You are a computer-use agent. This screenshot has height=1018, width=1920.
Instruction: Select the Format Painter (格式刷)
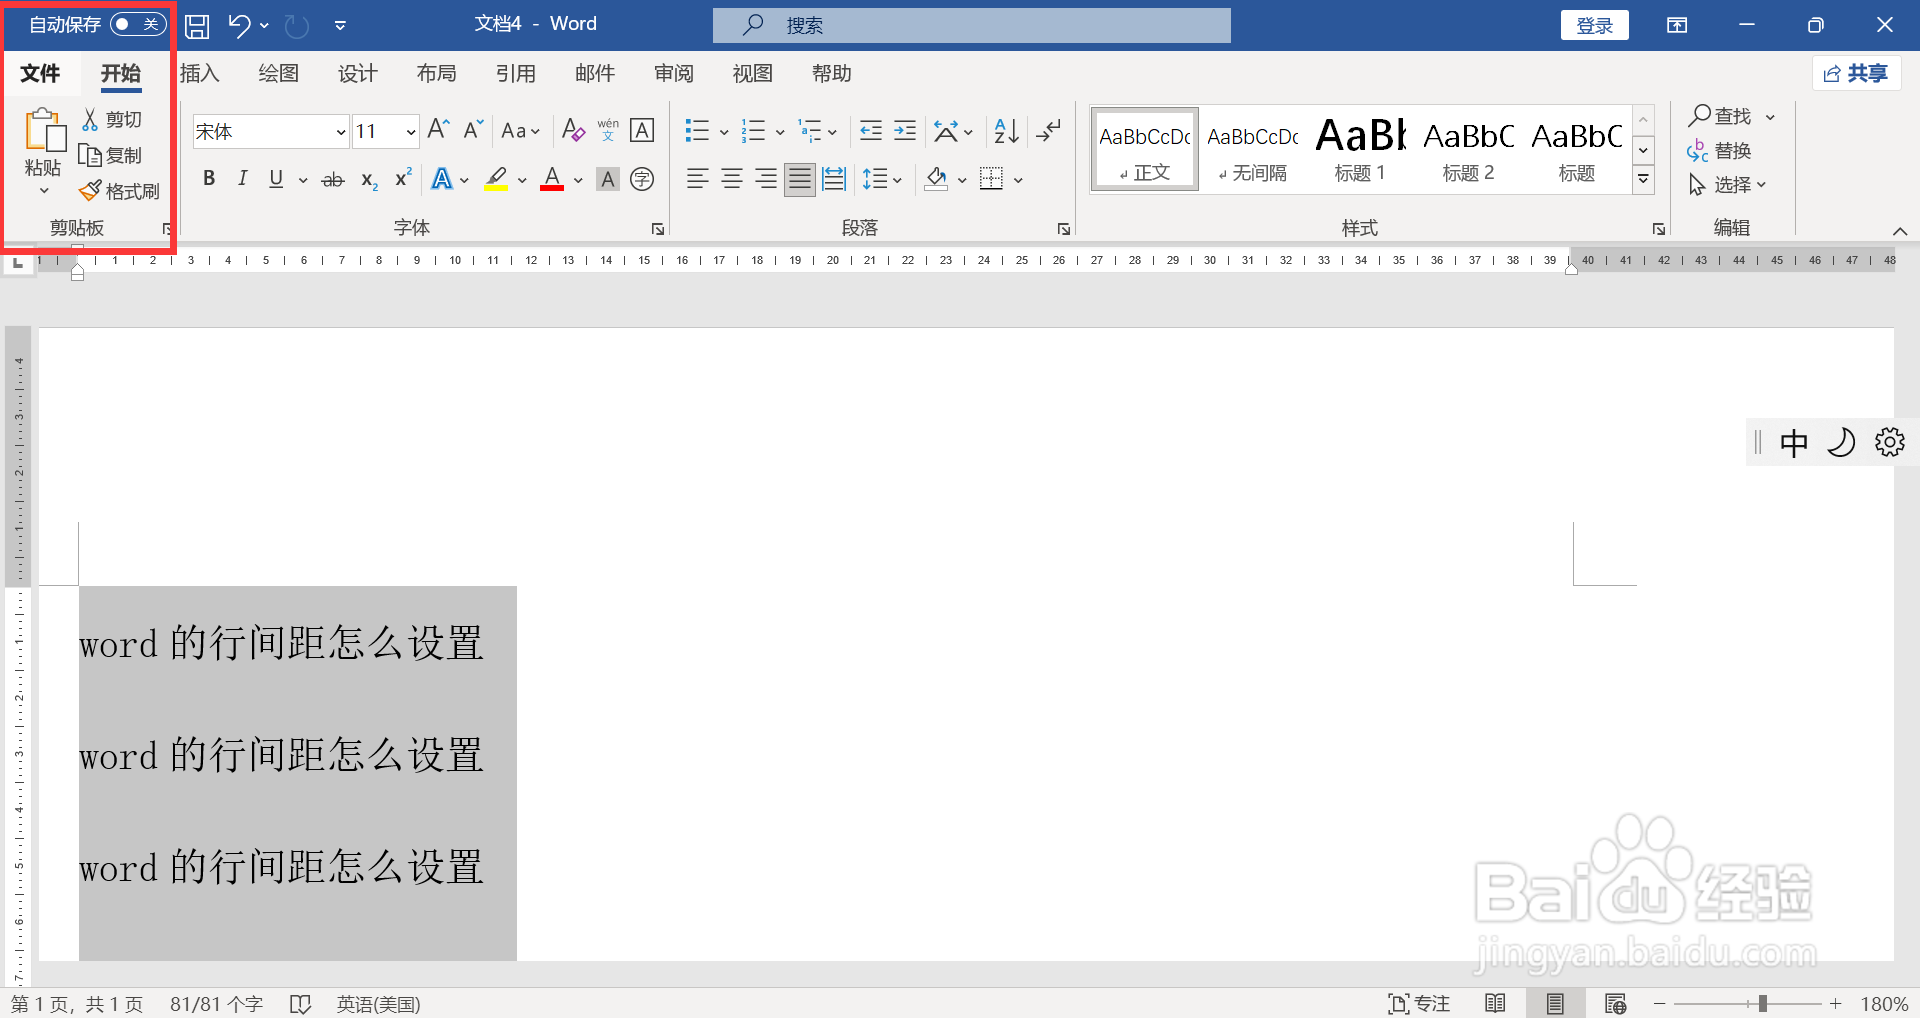pos(120,190)
